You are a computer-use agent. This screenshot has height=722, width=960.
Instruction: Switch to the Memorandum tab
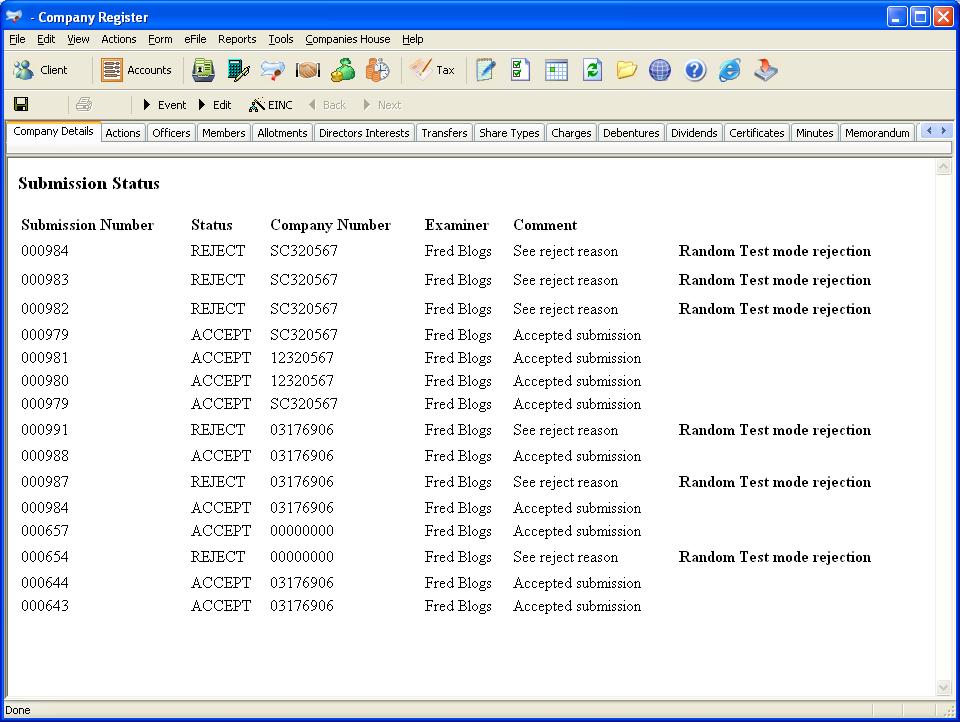[877, 133]
